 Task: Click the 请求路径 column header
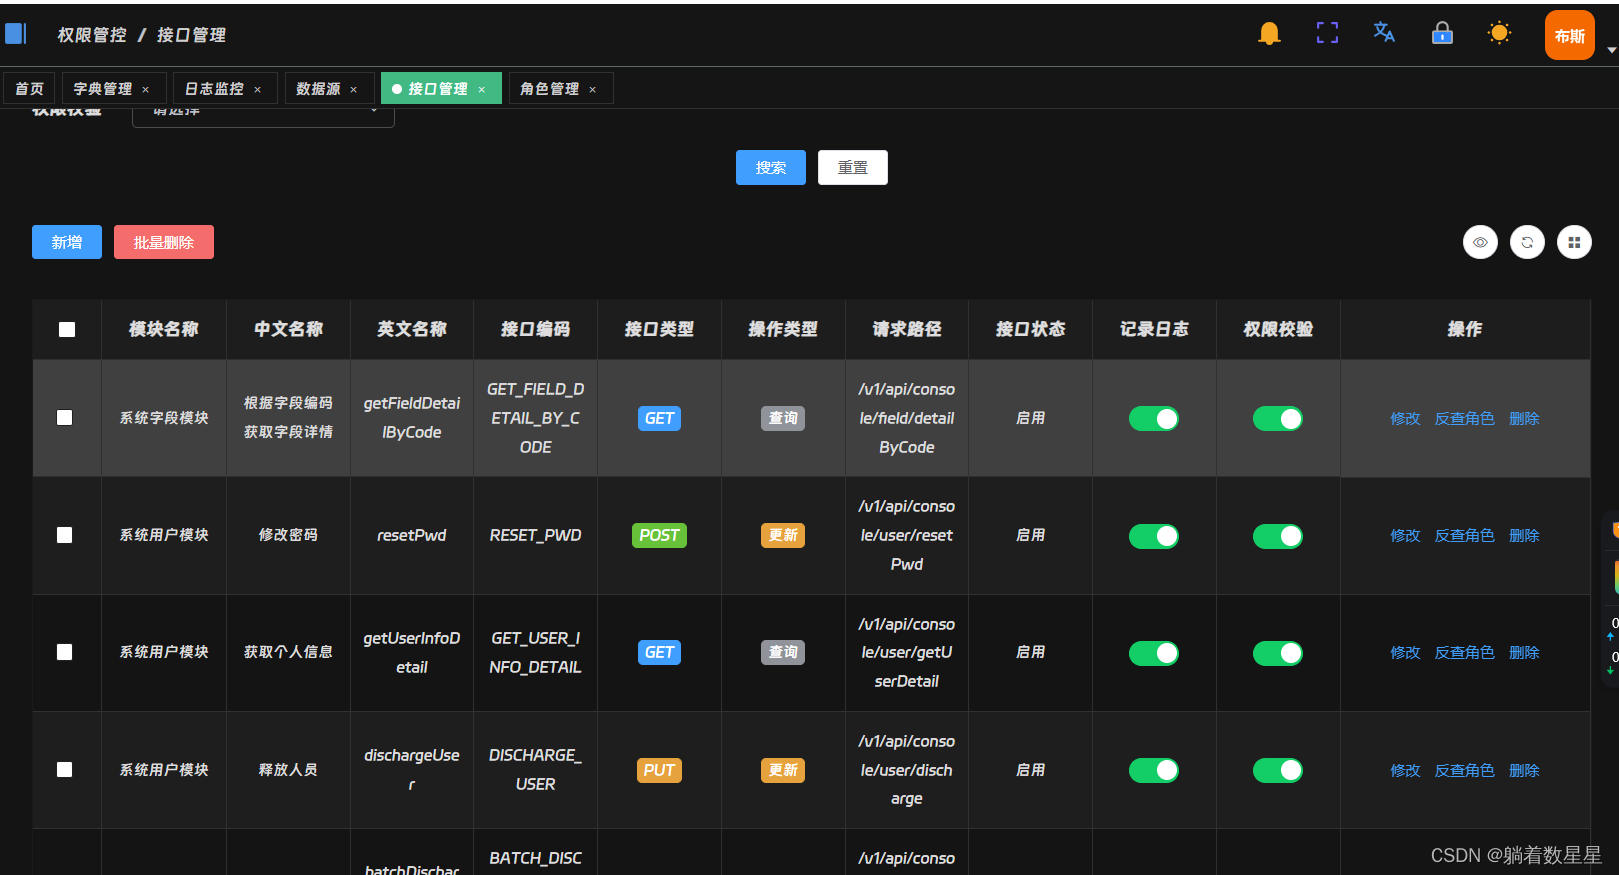907,329
